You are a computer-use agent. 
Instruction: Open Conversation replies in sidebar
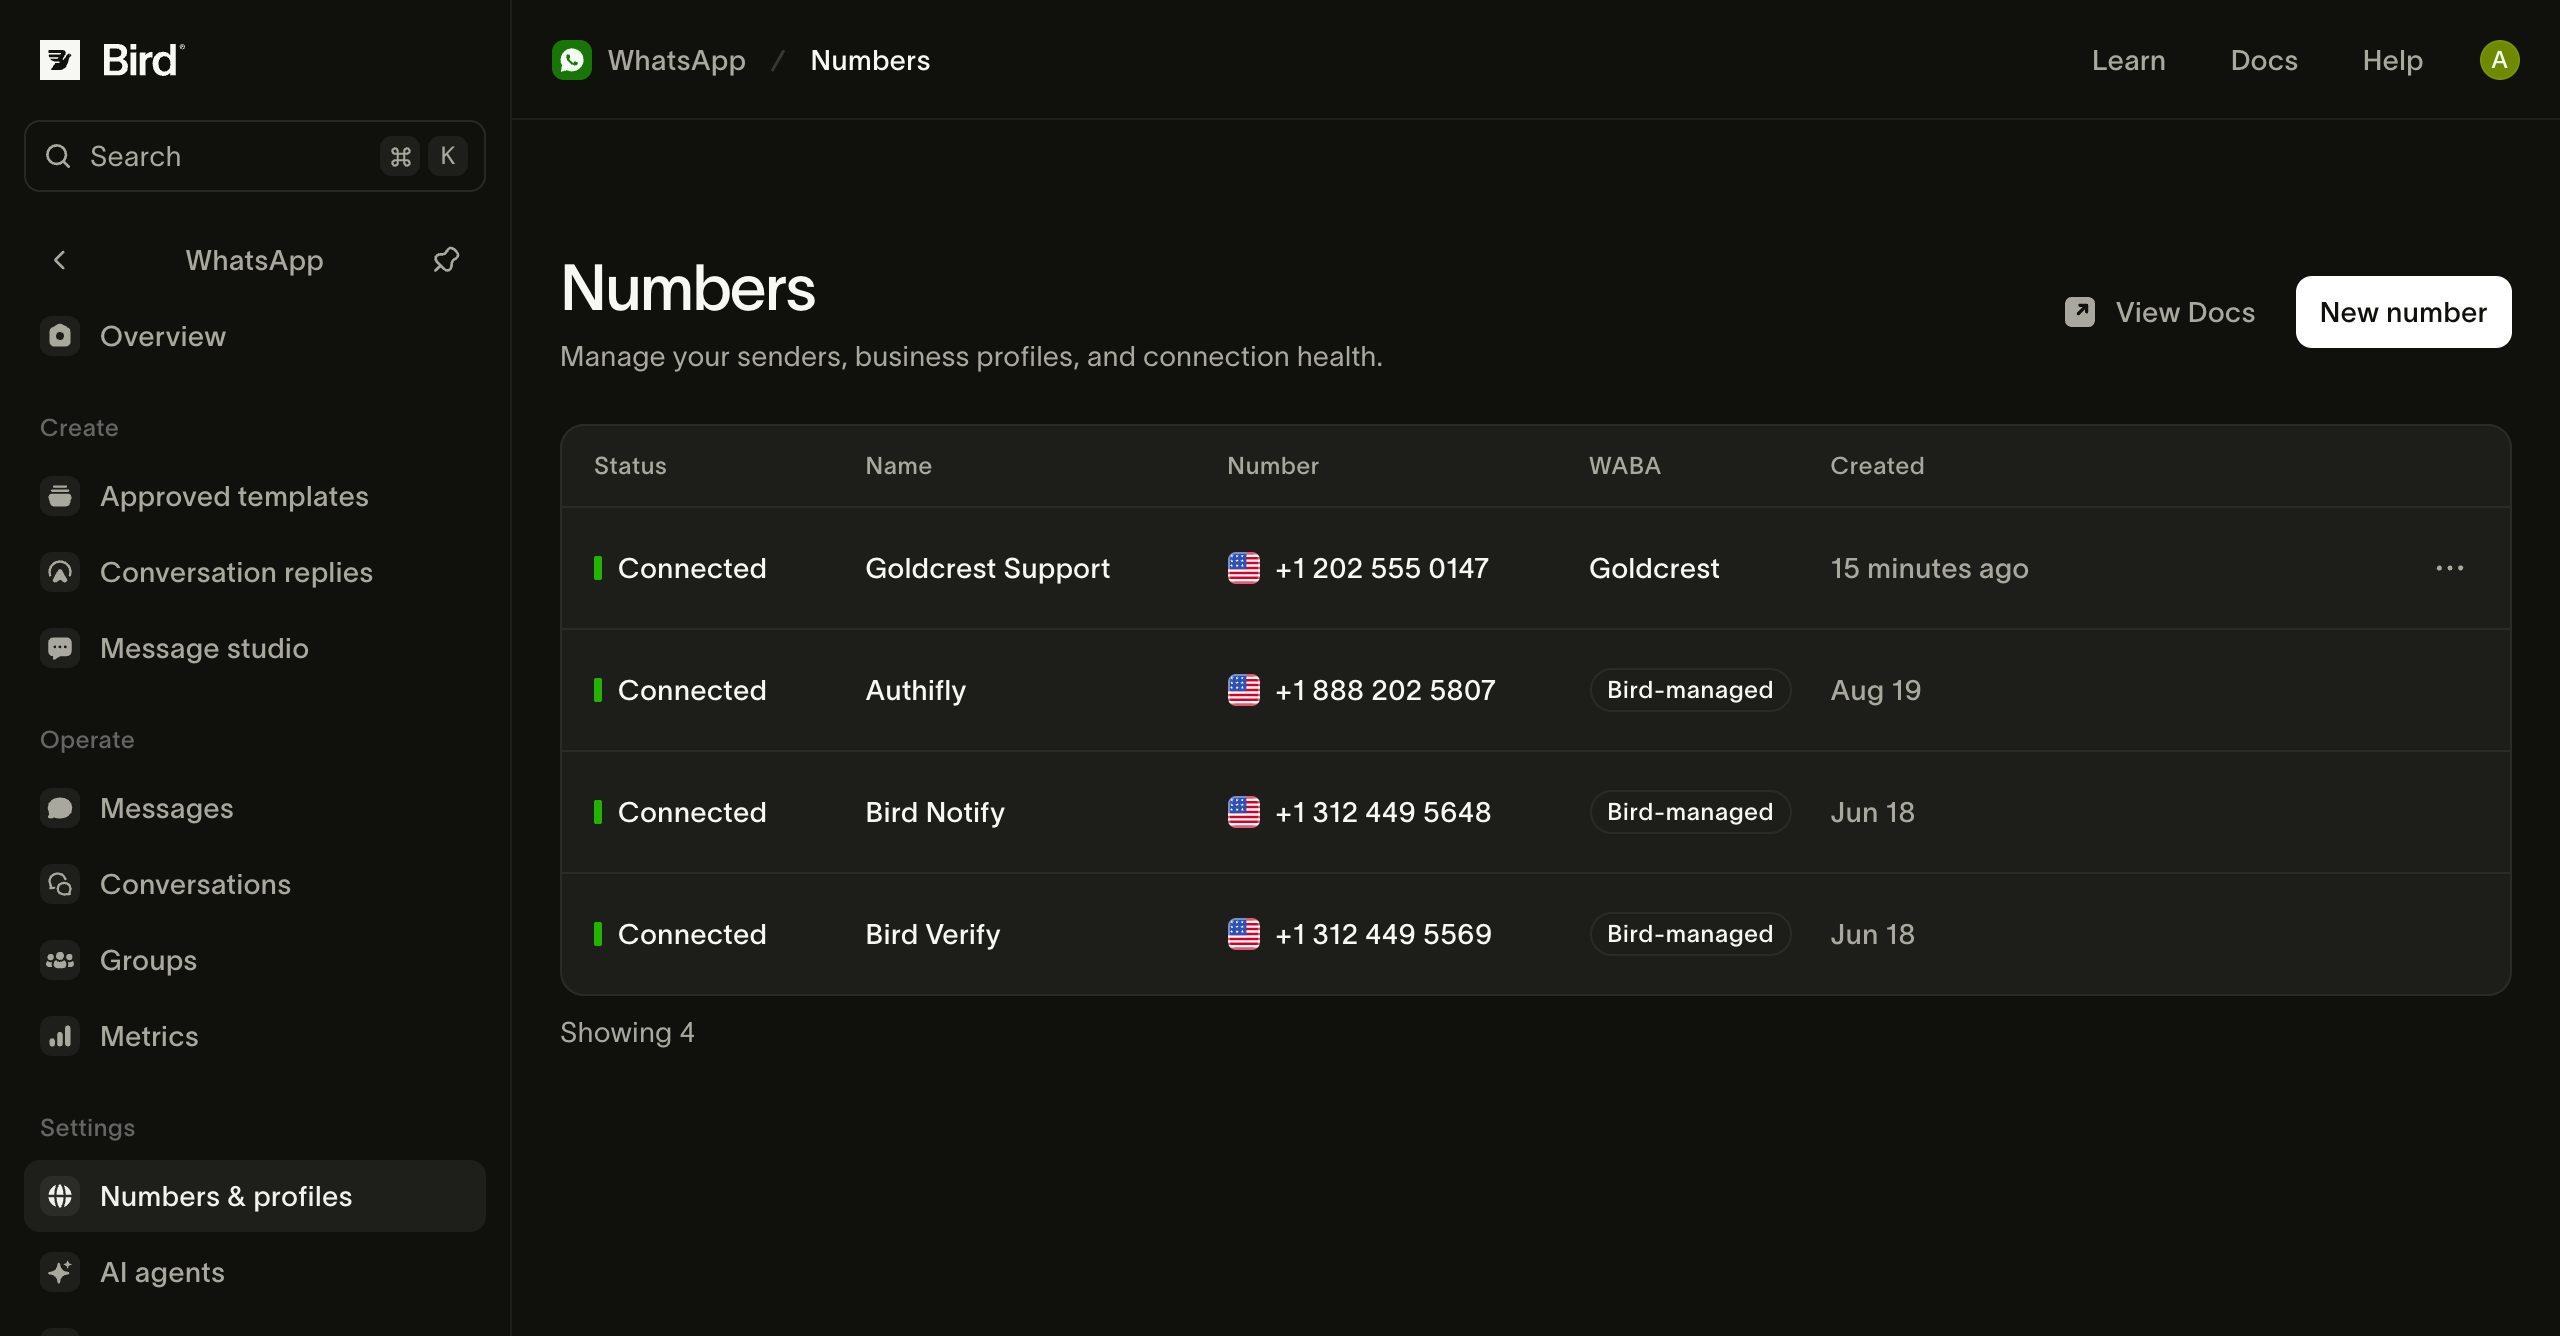[255, 572]
